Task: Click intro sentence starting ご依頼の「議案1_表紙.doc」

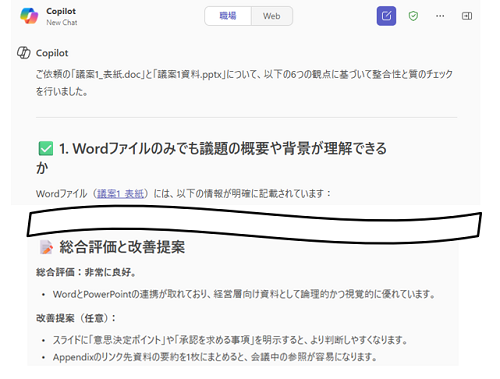Action: click(244, 83)
